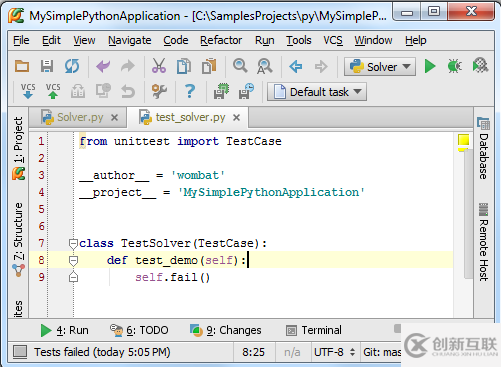The image size is (501, 367).
Task: Run Solver with coverage icon
Action: (x=480, y=66)
